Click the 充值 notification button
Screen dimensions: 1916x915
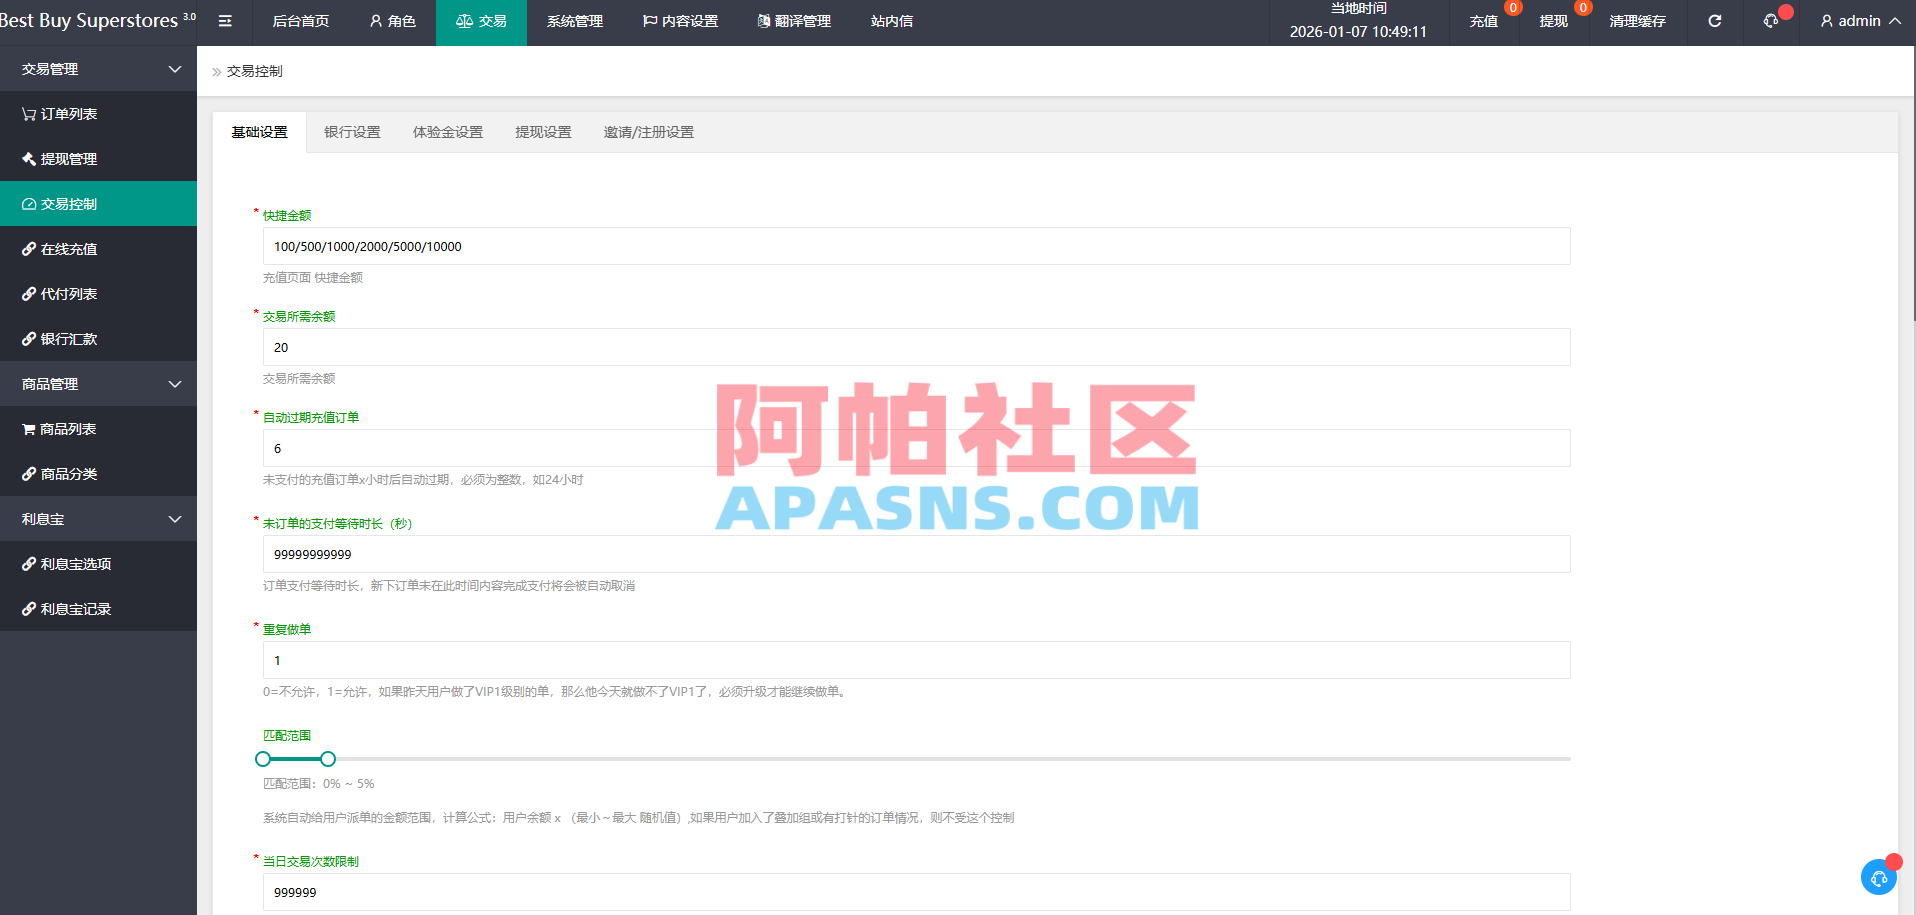(1484, 21)
